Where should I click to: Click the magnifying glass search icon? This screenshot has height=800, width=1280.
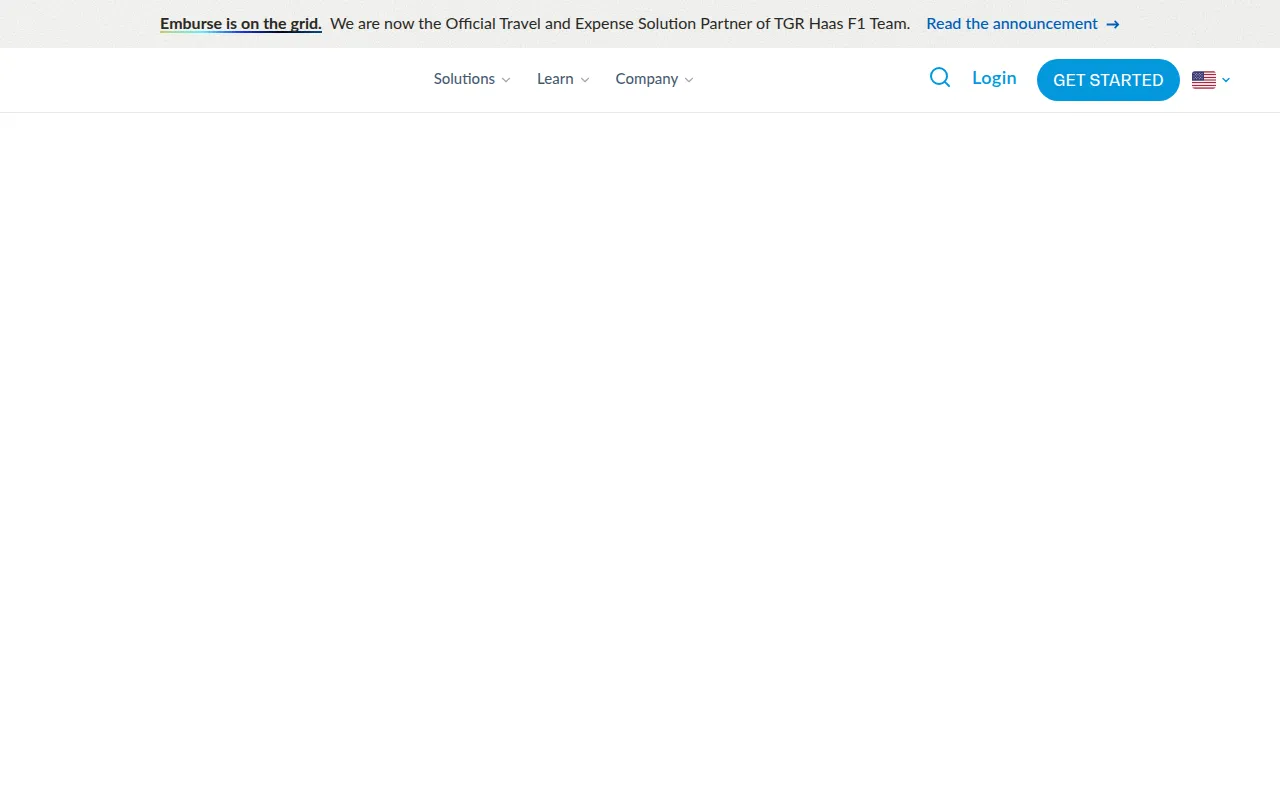pos(940,78)
